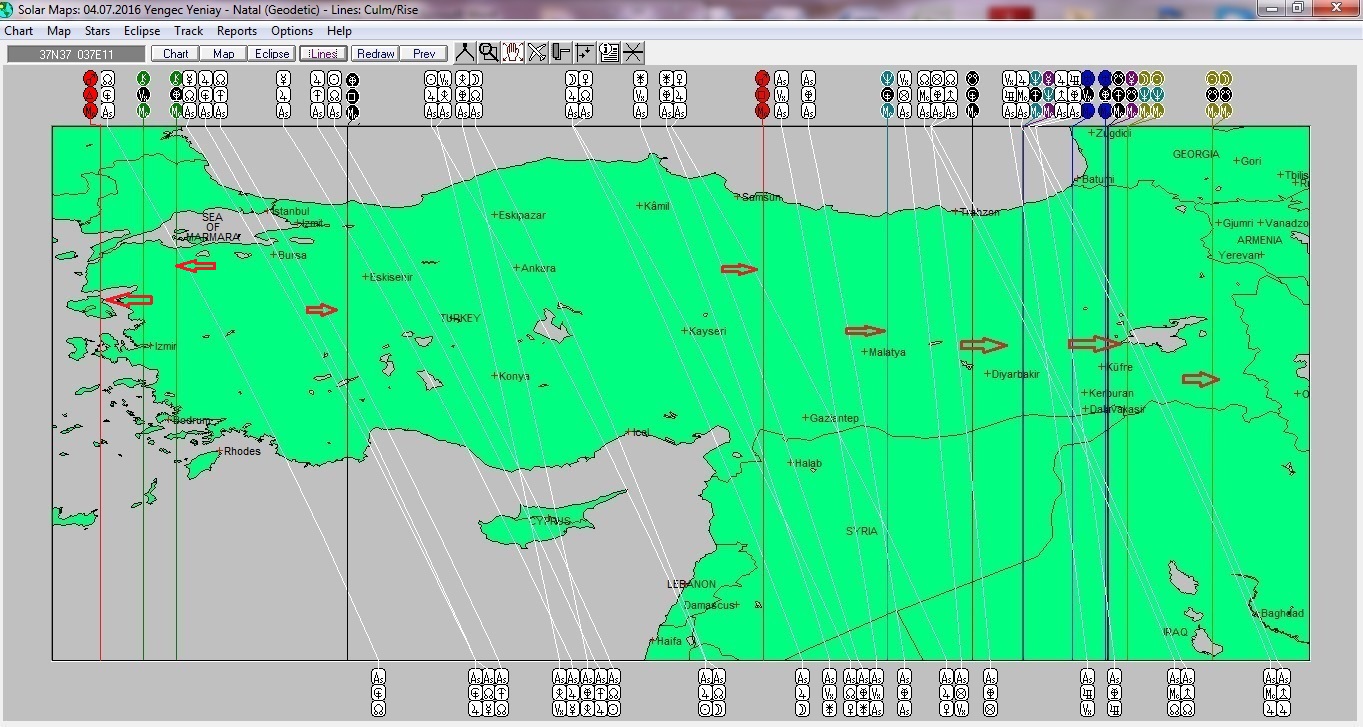Open the Track menu
The width and height of the screenshot is (1363, 727).
click(x=188, y=31)
